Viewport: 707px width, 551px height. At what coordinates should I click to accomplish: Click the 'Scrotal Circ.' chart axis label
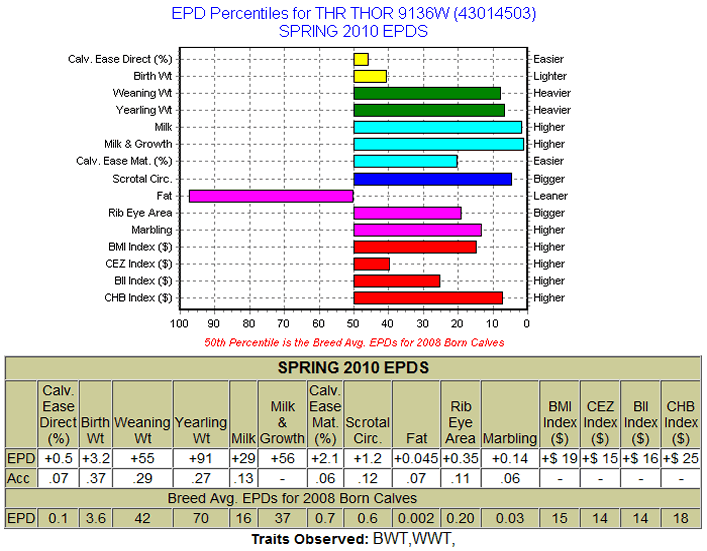(142, 179)
